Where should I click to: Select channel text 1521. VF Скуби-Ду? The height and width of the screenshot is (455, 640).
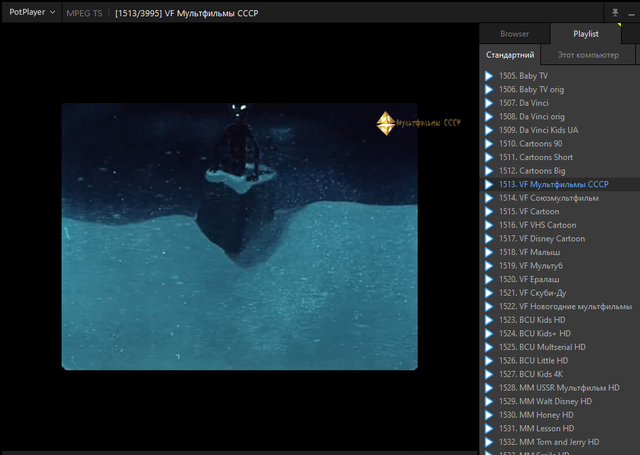[x=533, y=293]
